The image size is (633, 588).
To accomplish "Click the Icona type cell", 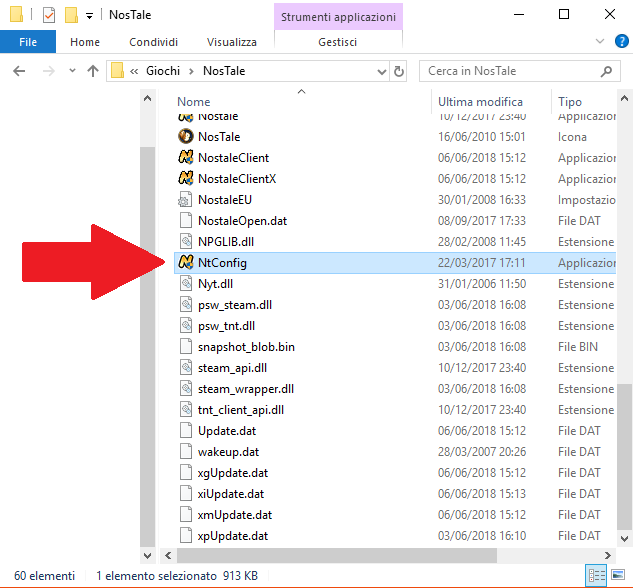I will [x=572, y=137].
